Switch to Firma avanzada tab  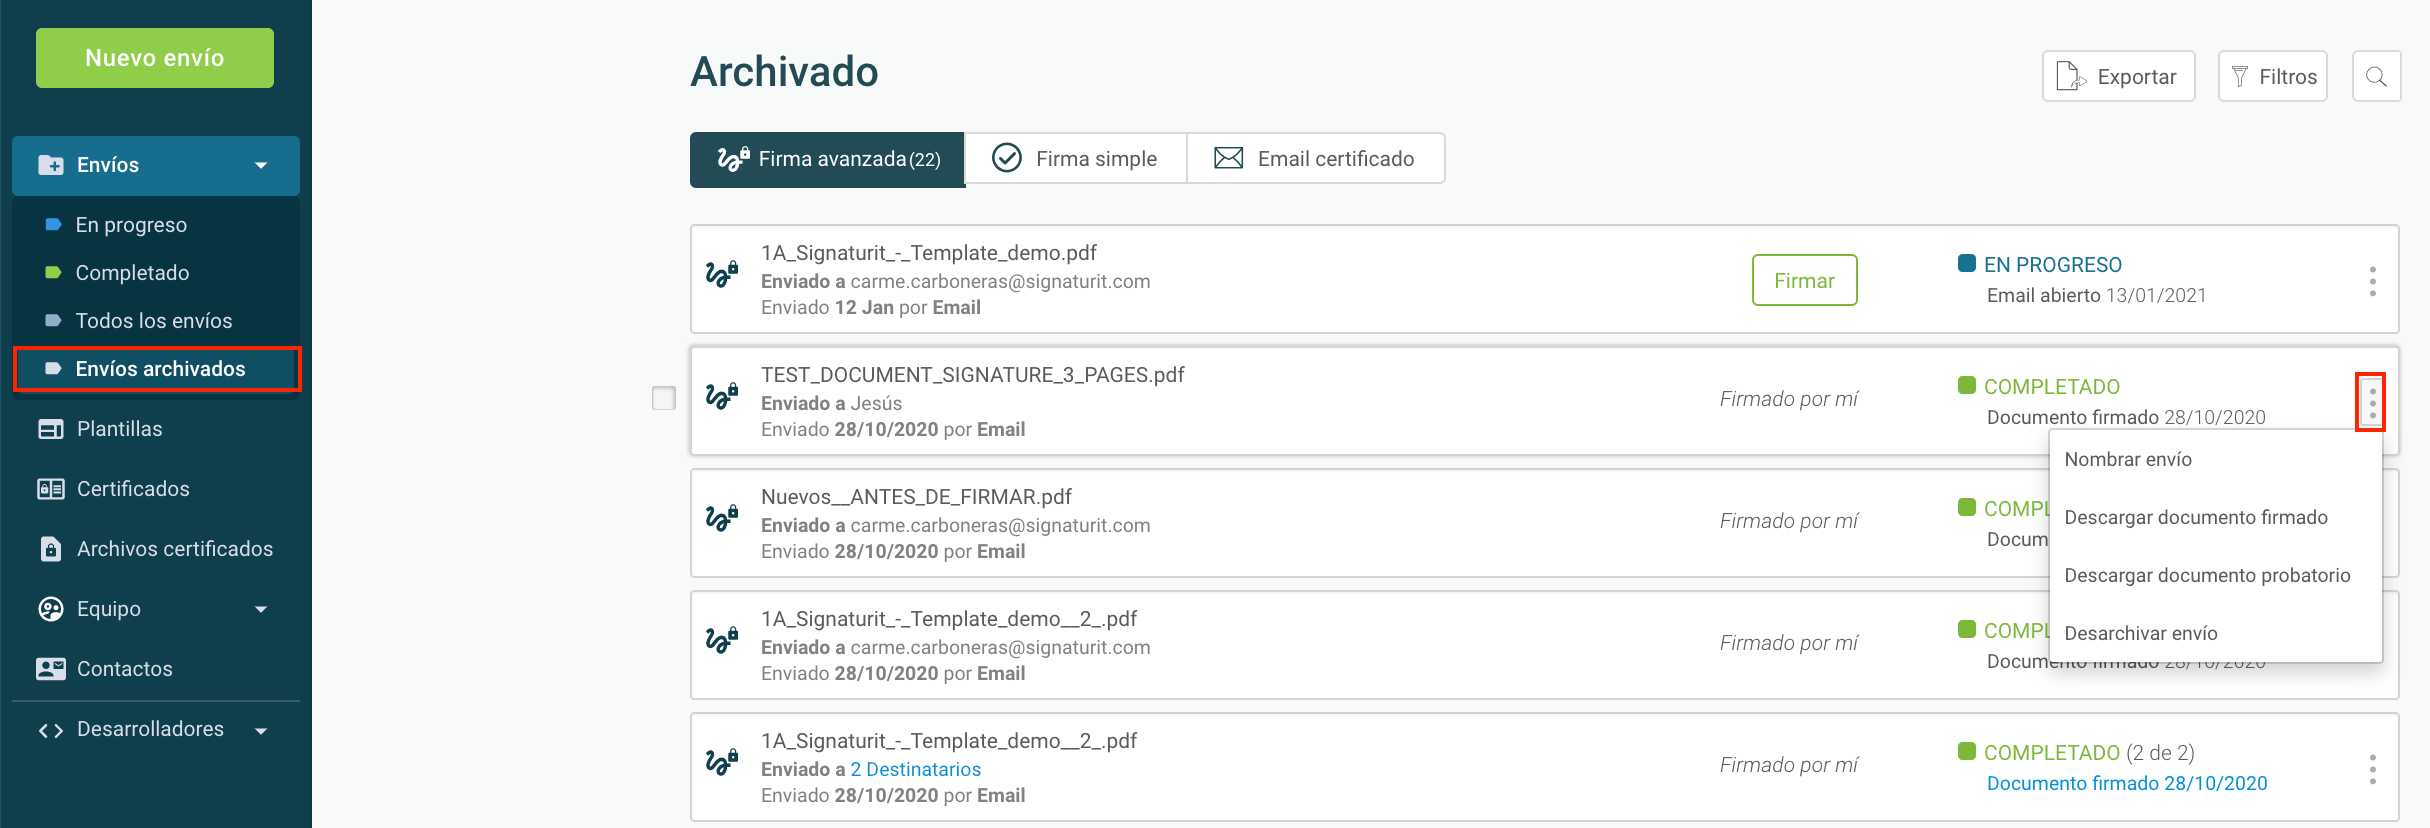coord(827,159)
